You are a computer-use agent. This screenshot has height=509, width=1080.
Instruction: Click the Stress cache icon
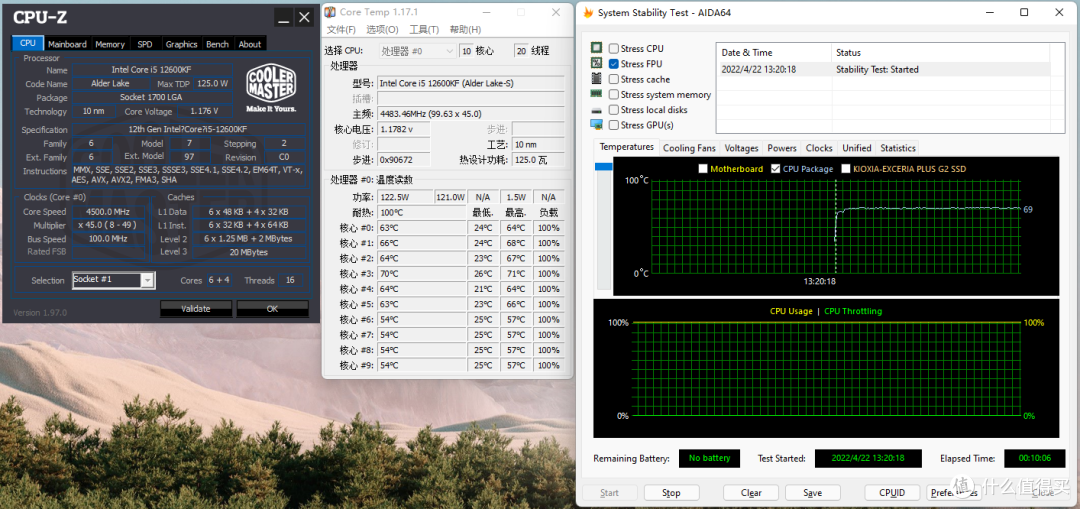point(596,79)
